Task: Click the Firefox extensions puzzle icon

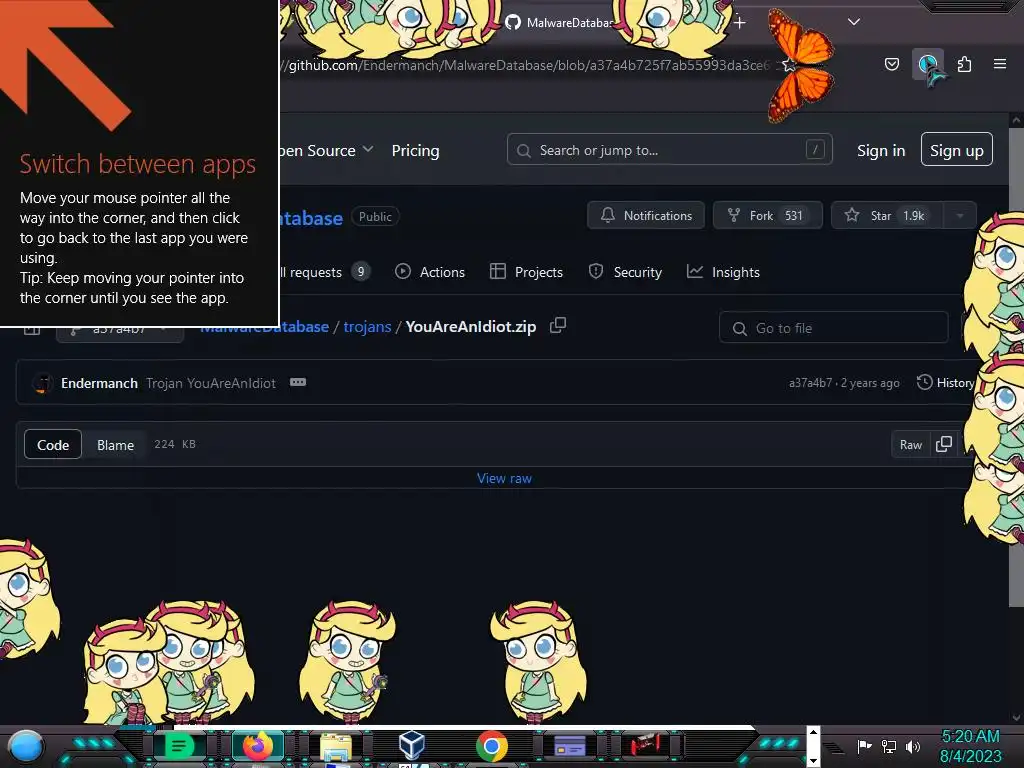Action: pyautogui.click(x=964, y=64)
